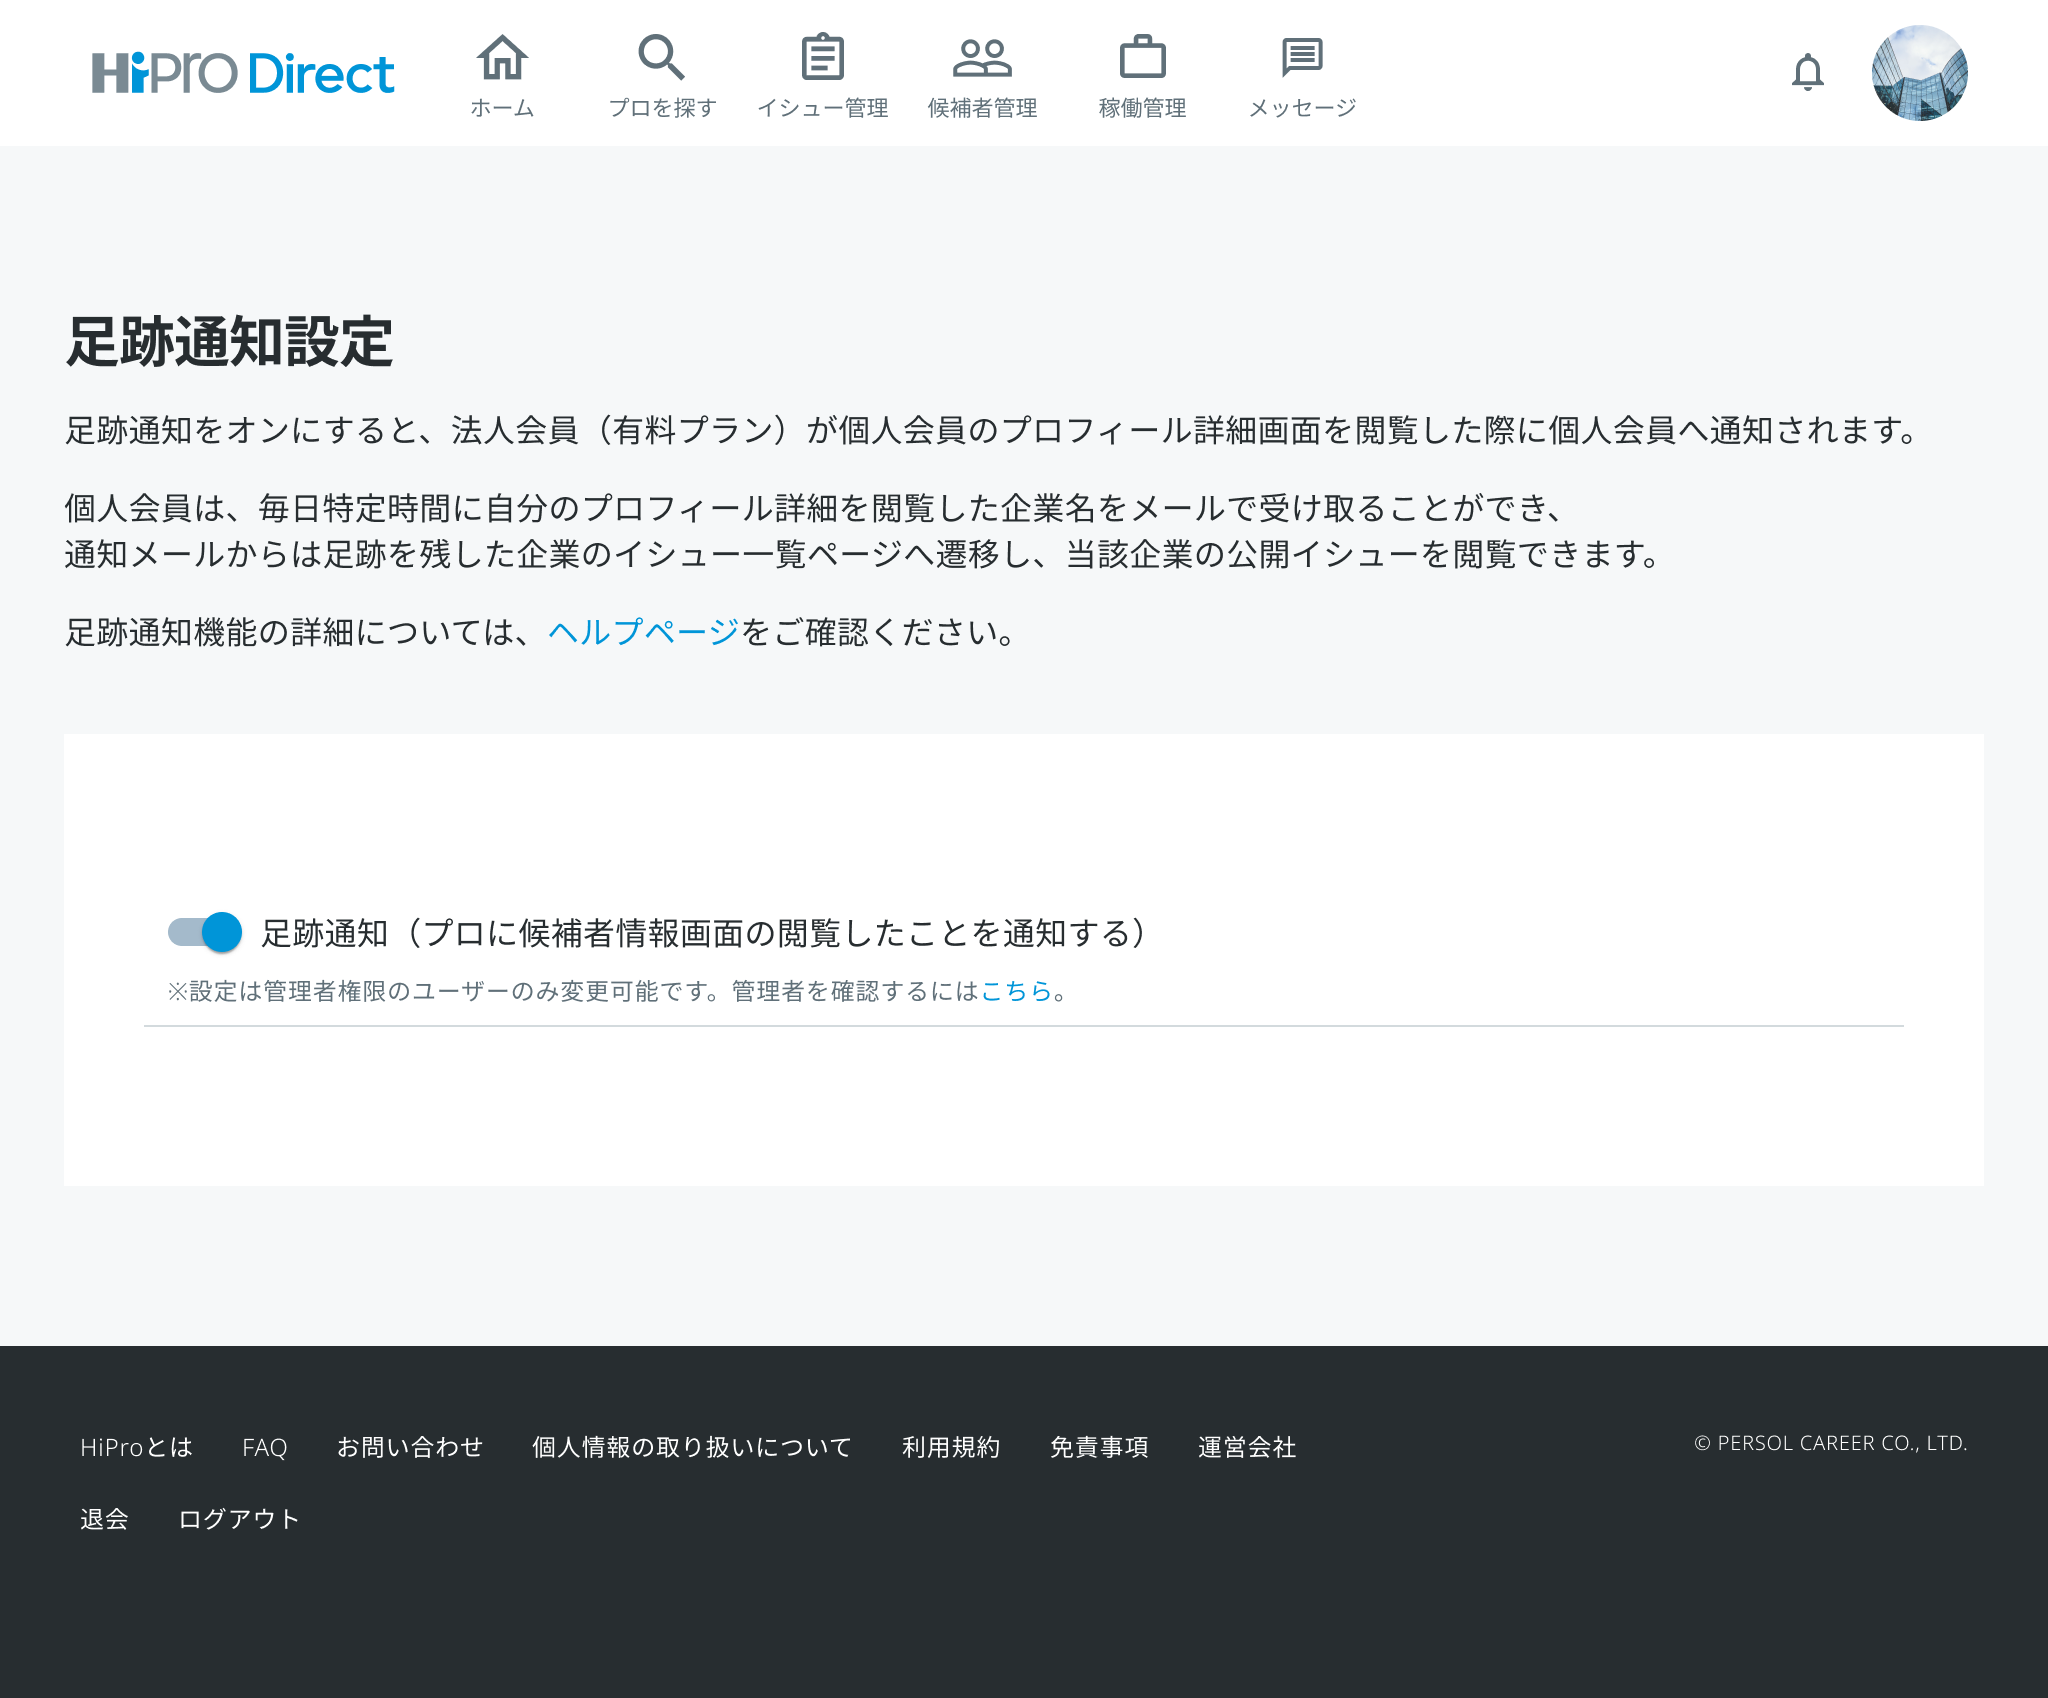Open the 運営会社 footer link
This screenshot has width=2048, height=1698.
tap(1246, 1447)
